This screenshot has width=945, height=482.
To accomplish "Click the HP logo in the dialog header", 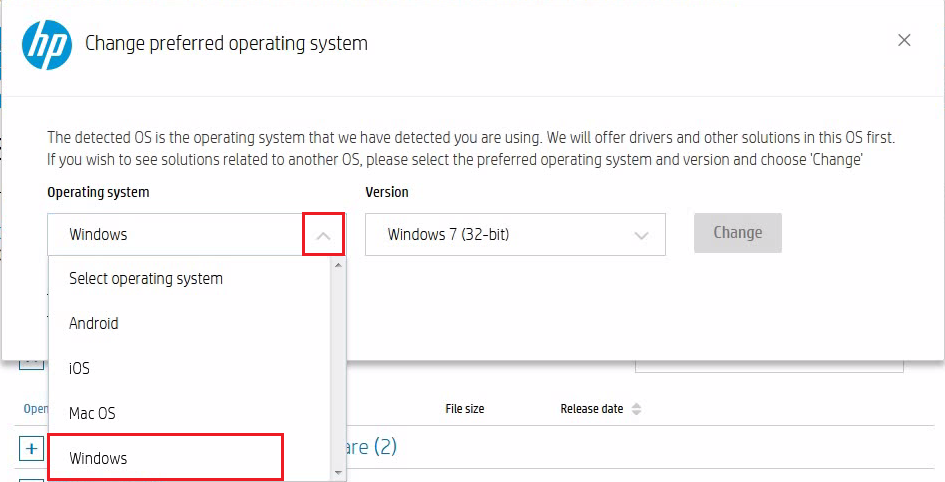I will [x=47, y=45].
